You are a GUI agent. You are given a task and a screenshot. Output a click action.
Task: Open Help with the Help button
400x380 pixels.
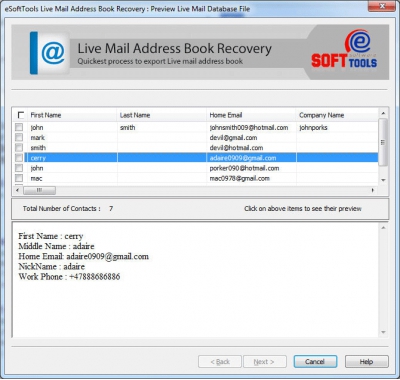tap(367, 362)
